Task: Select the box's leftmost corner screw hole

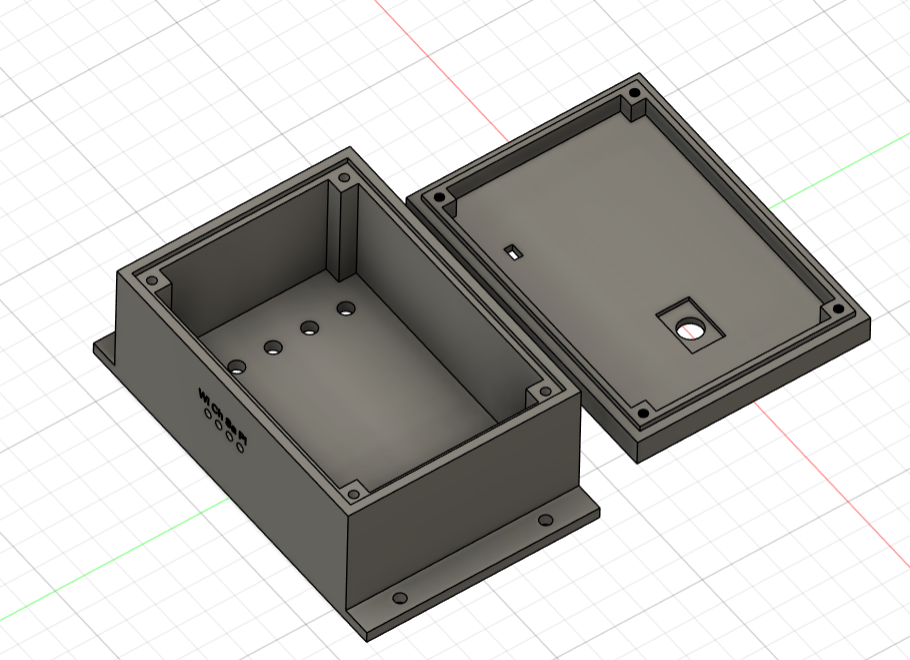Action: coord(151,282)
